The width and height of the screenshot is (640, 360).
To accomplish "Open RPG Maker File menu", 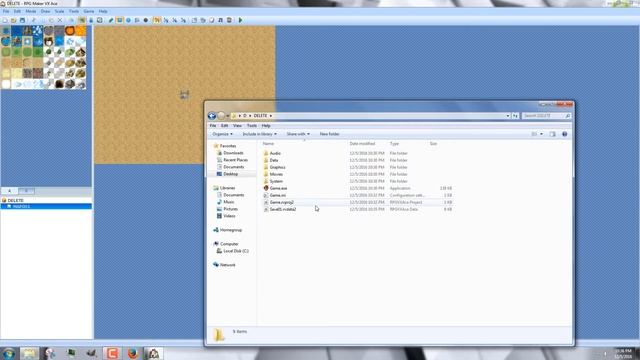I will pos(6,11).
